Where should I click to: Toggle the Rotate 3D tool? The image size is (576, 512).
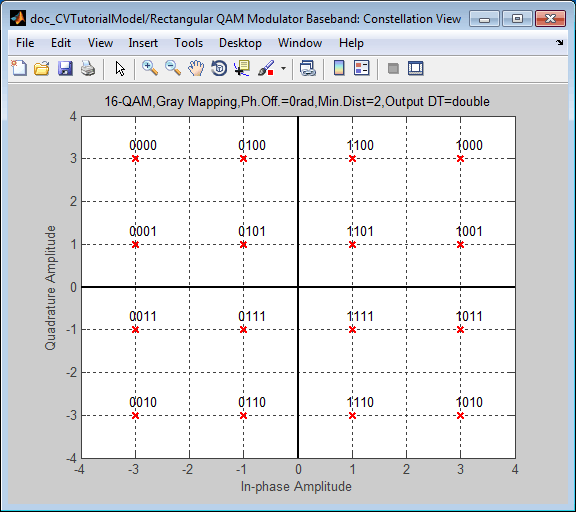click(219, 68)
